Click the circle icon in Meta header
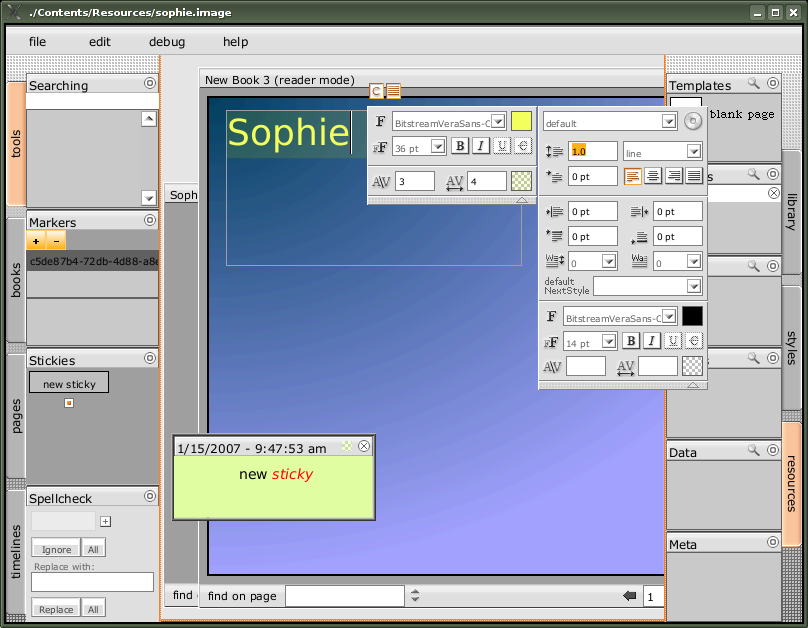 click(x=772, y=542)
